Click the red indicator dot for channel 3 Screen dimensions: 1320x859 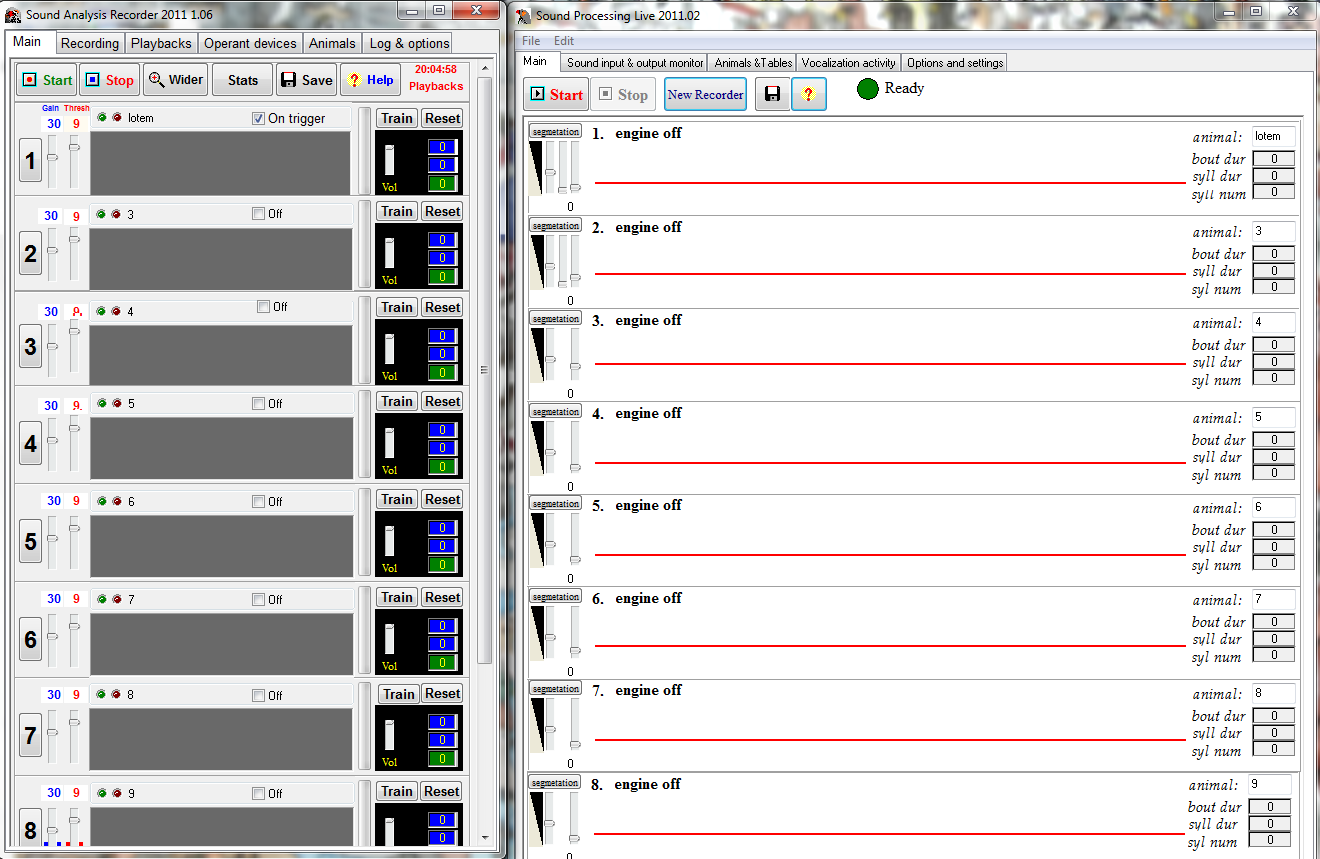pyautogui.click(x=116, y=311)
